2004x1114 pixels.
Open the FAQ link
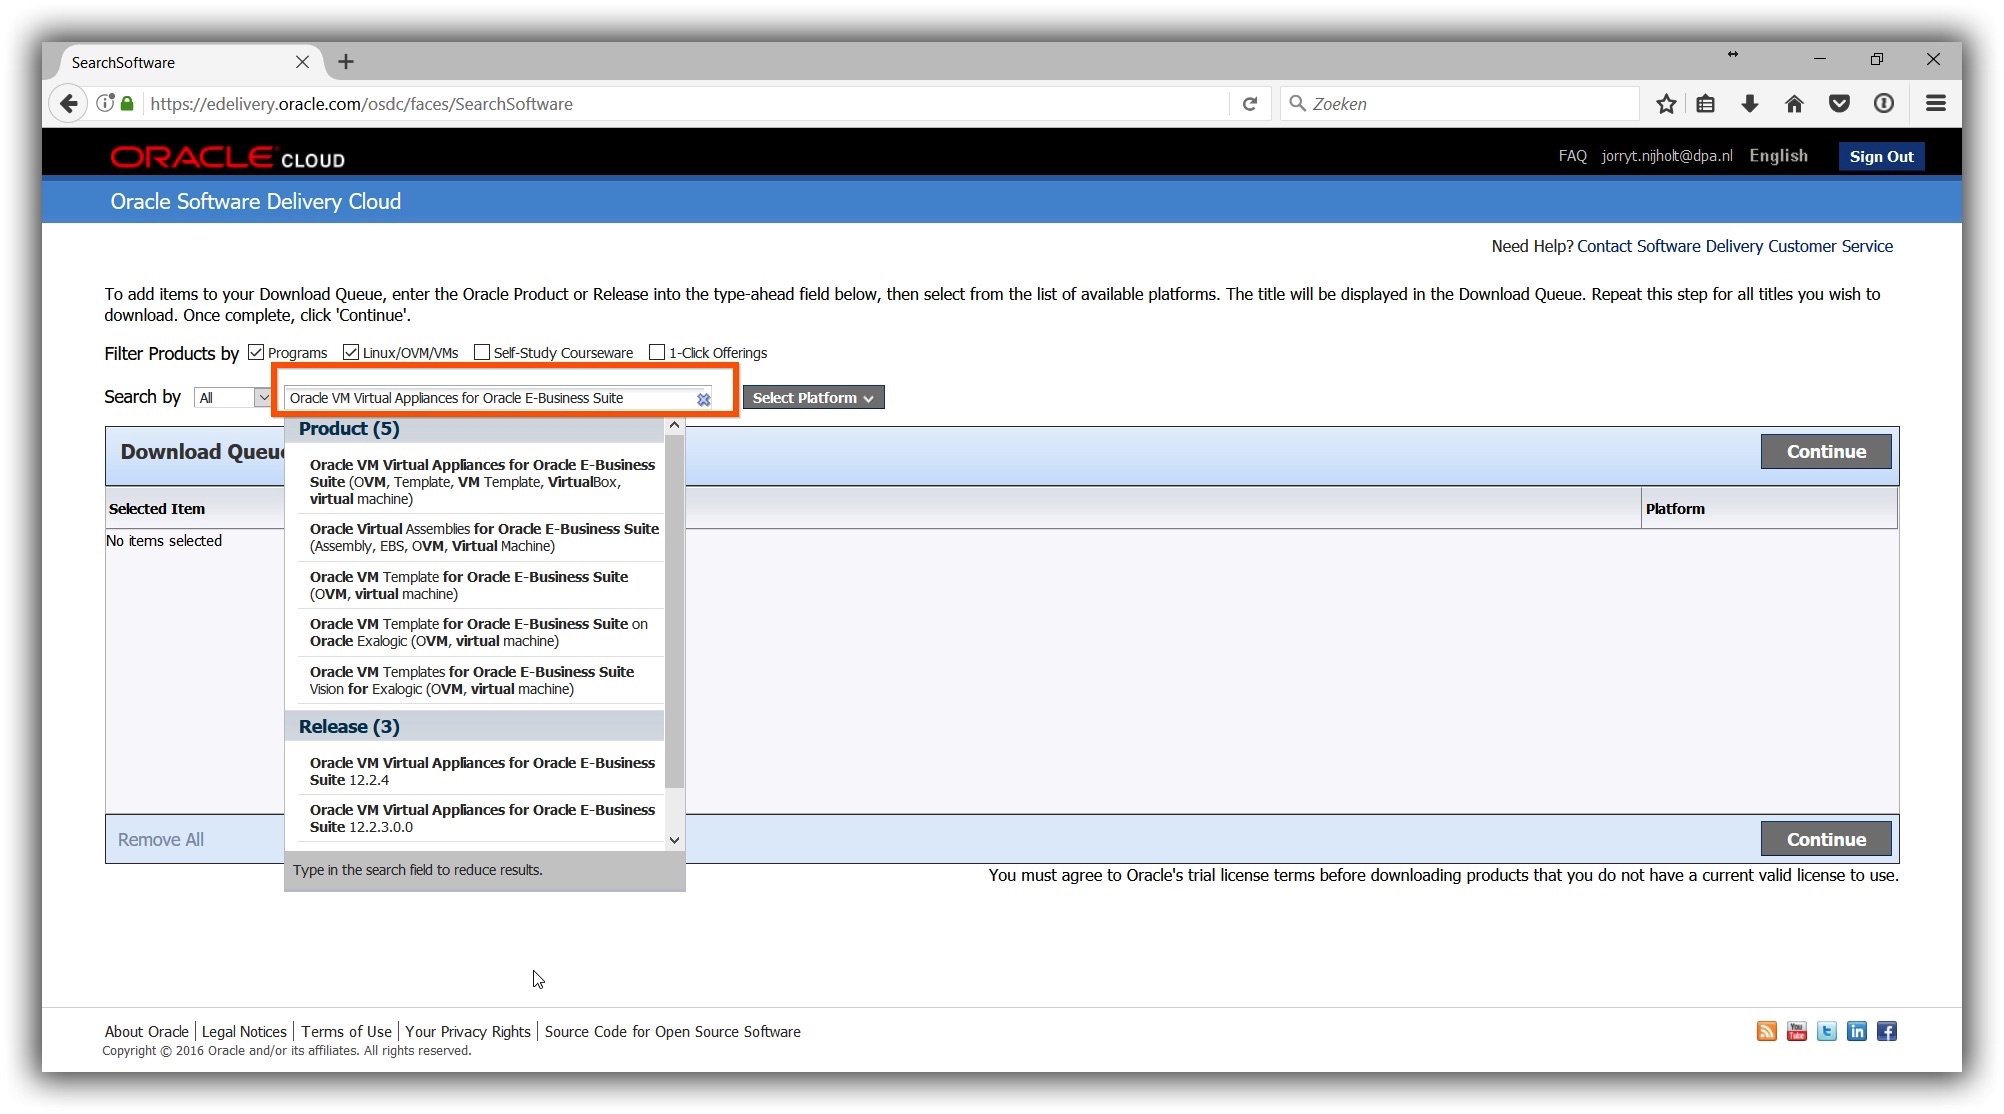[x=1572, y=156]
